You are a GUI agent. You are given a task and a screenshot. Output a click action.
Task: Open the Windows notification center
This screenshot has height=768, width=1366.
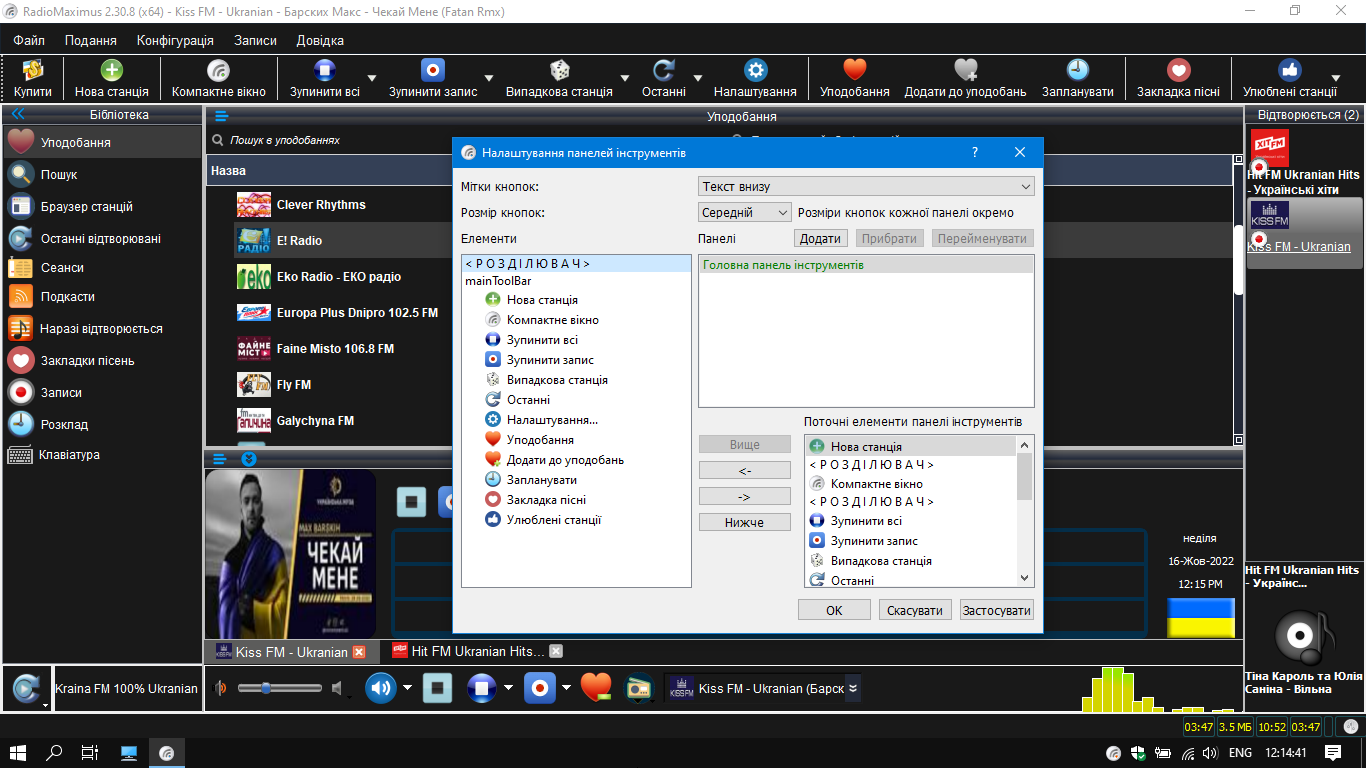(x=1333, y=753)
